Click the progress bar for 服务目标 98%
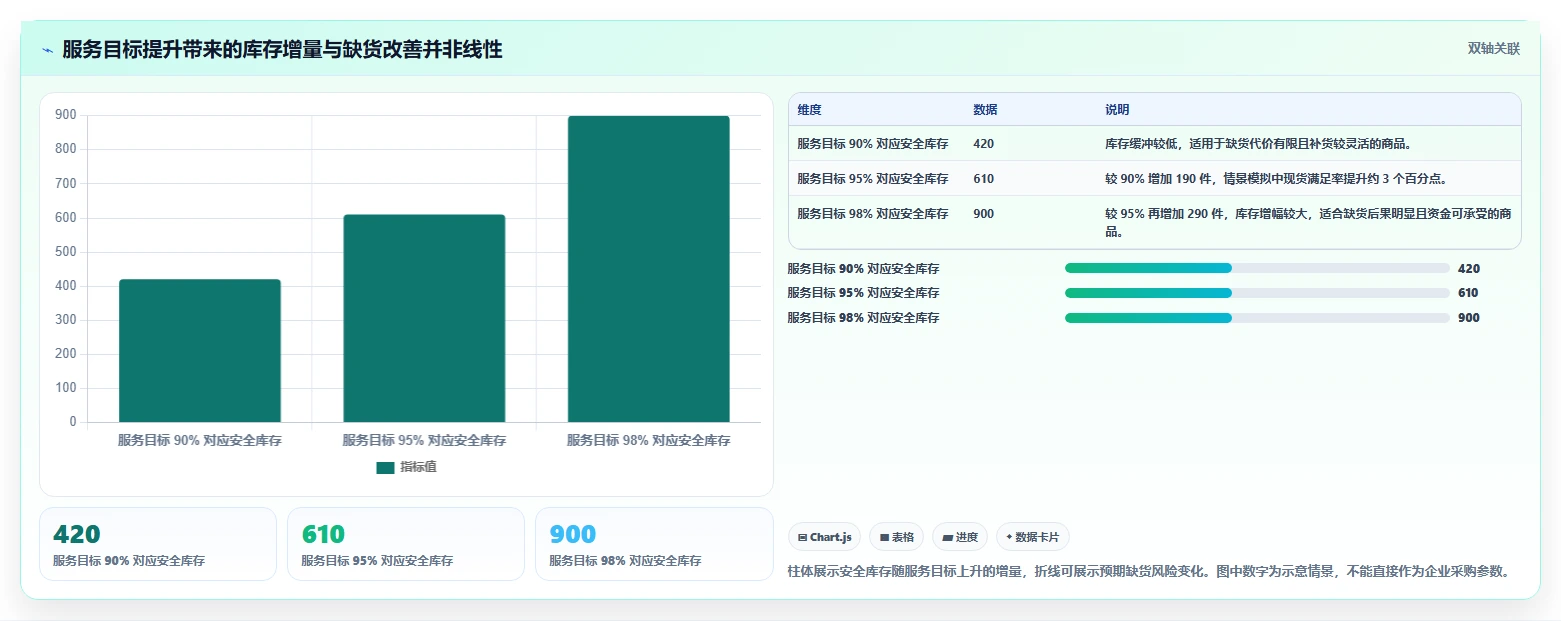Viewport: 1561px width, 621px height. pos(1257,318)
